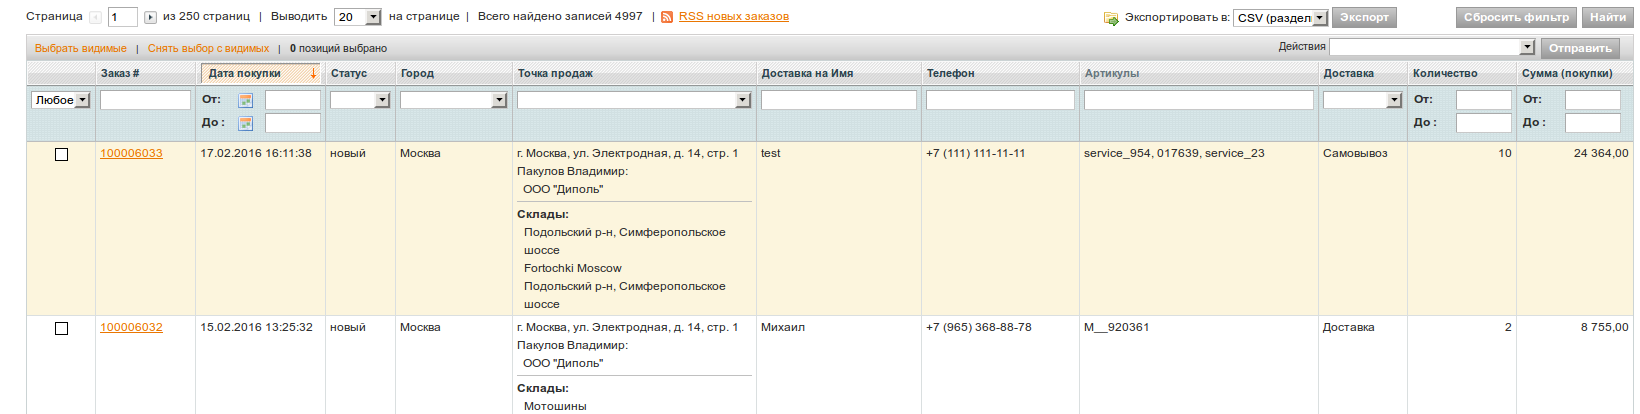Click the Сумма От input field
The image size is (1640, 414).
1593,100
